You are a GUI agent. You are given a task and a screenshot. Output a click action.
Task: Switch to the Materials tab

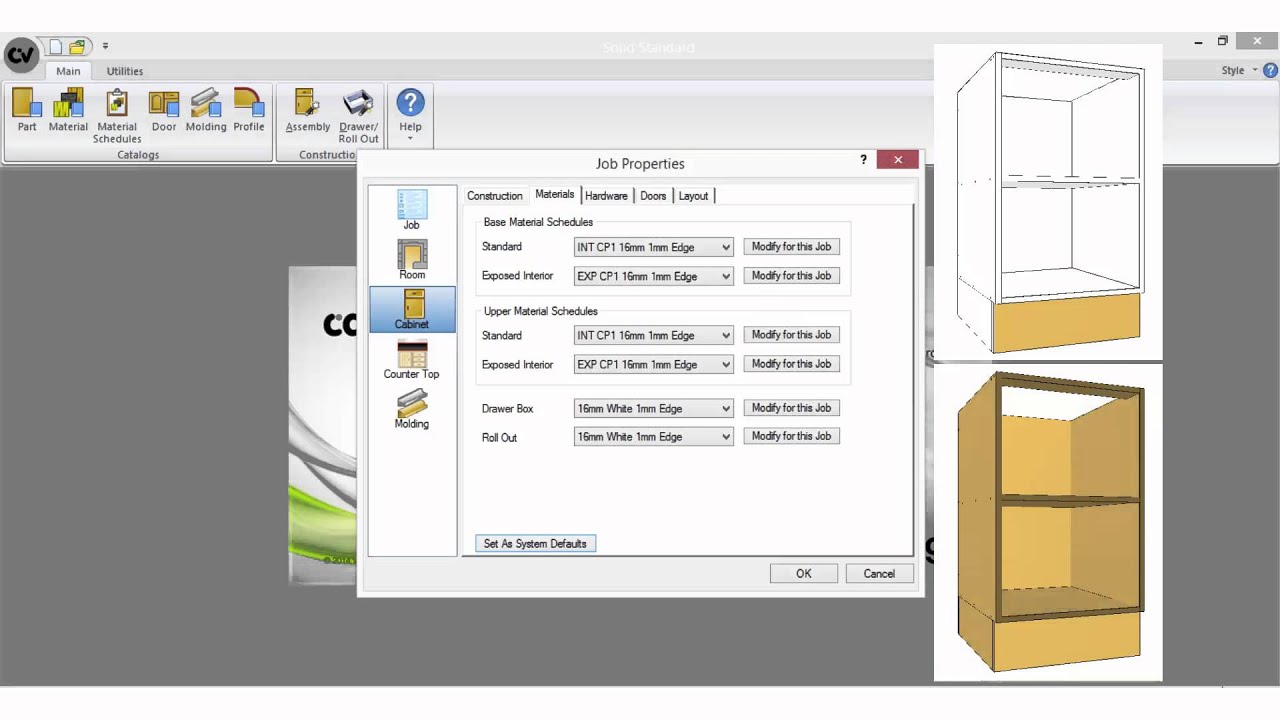(x=555, y=194)
